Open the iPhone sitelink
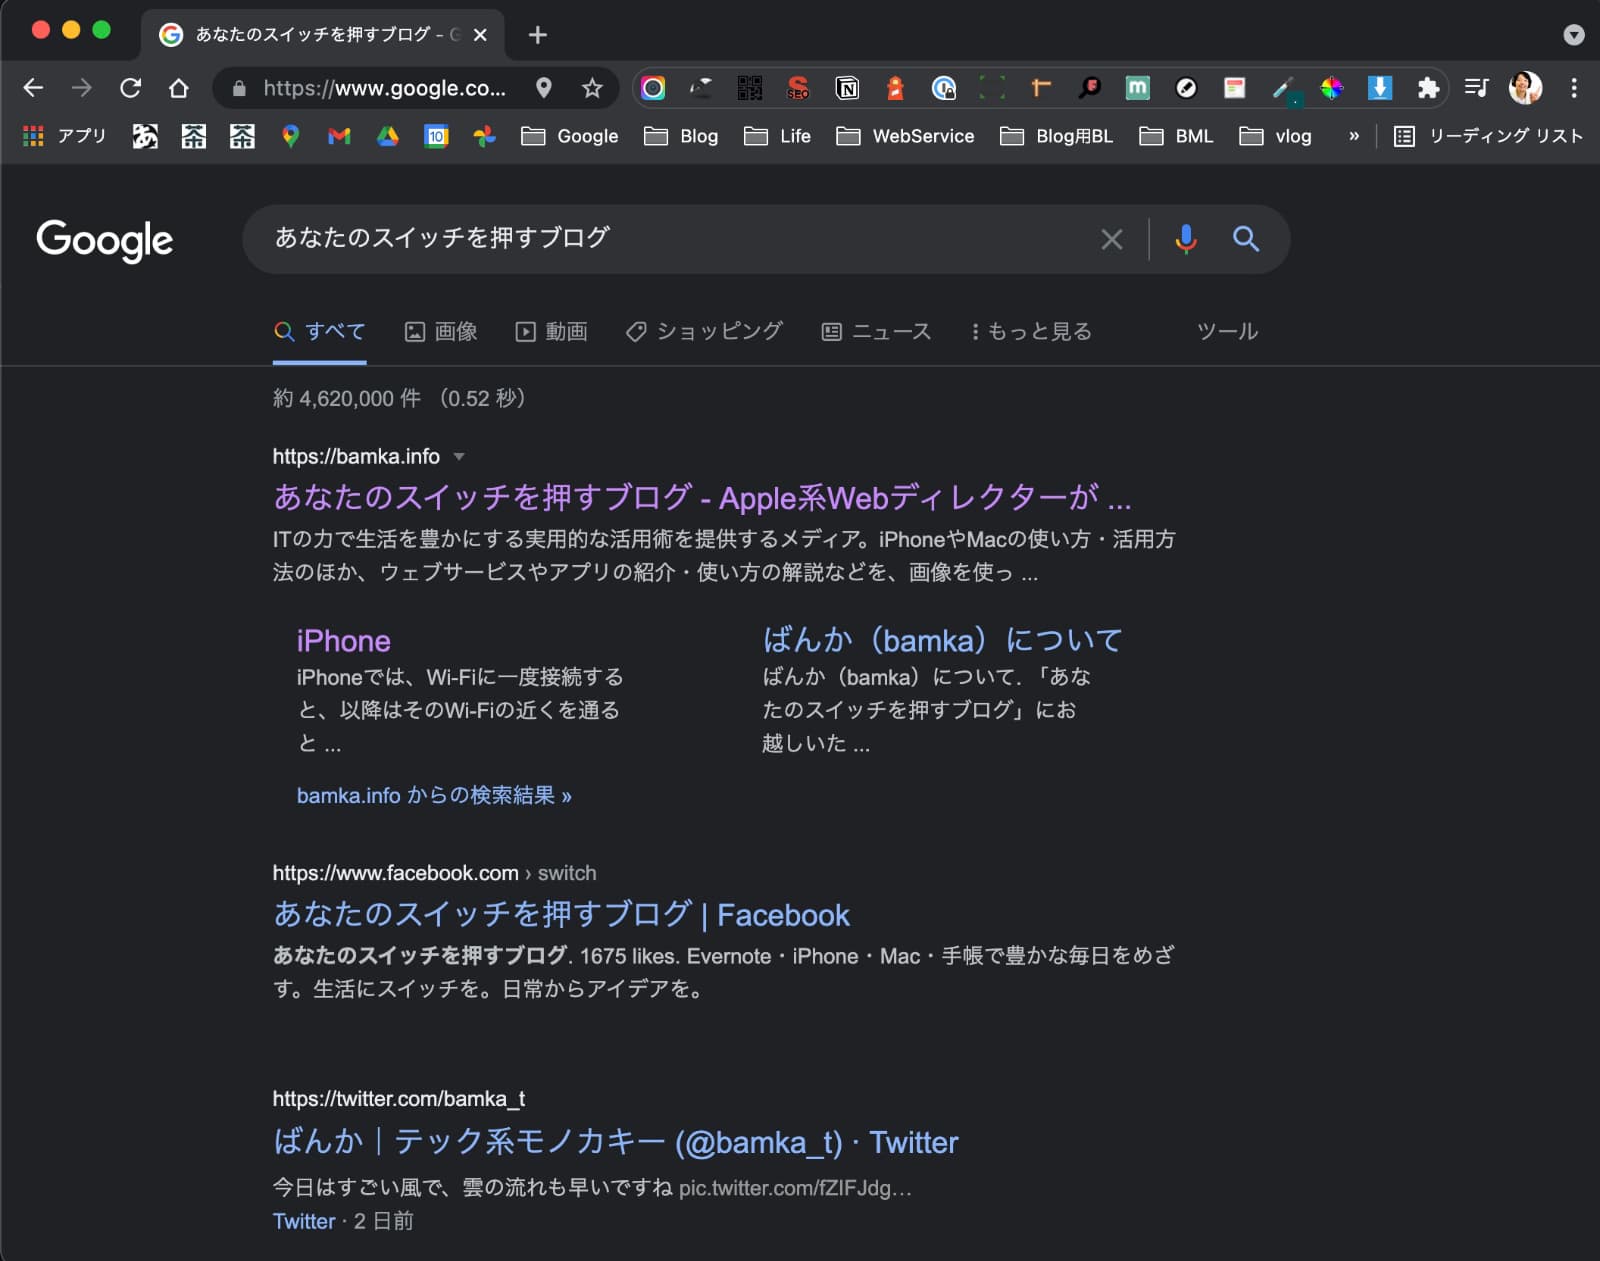The image size is (1600, 1261). click(343, 641)
